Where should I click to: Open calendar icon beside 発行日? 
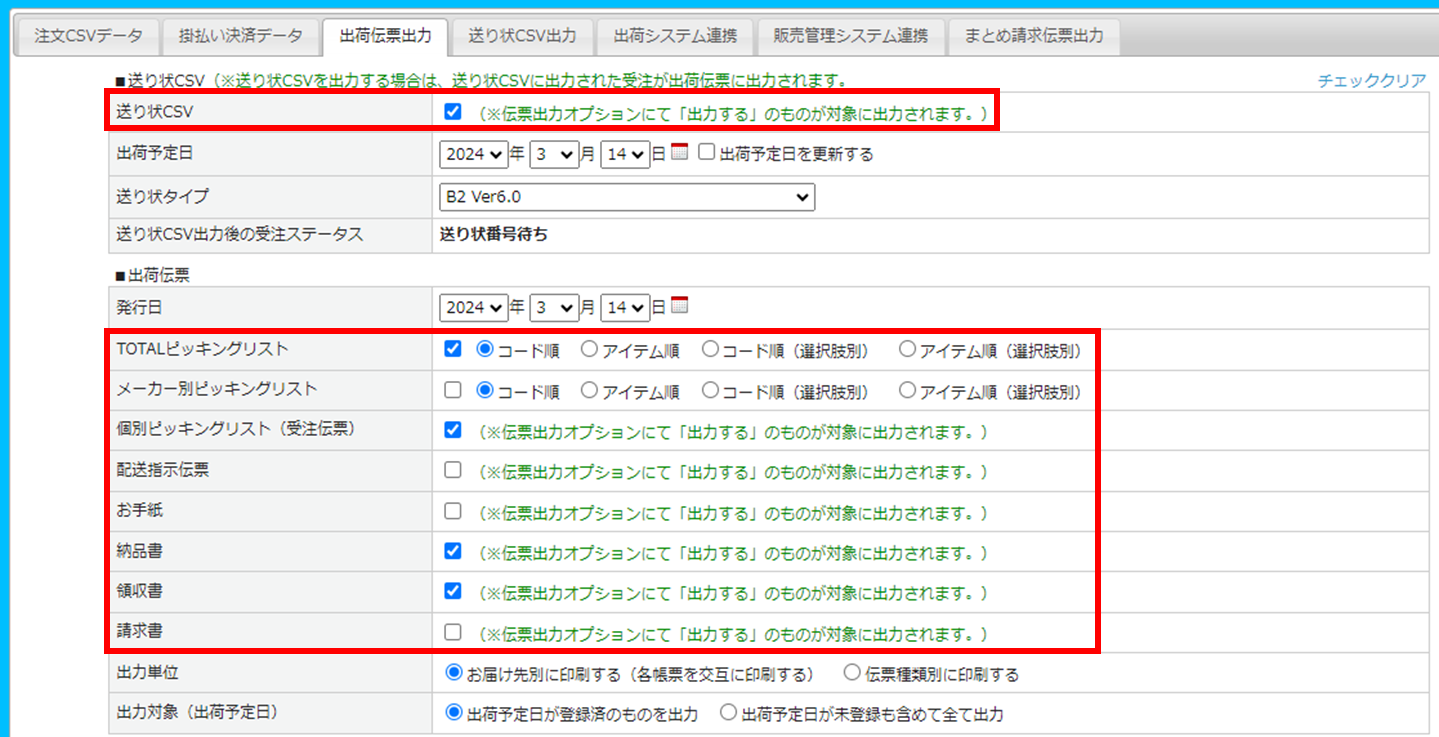[x=680, y=306]
